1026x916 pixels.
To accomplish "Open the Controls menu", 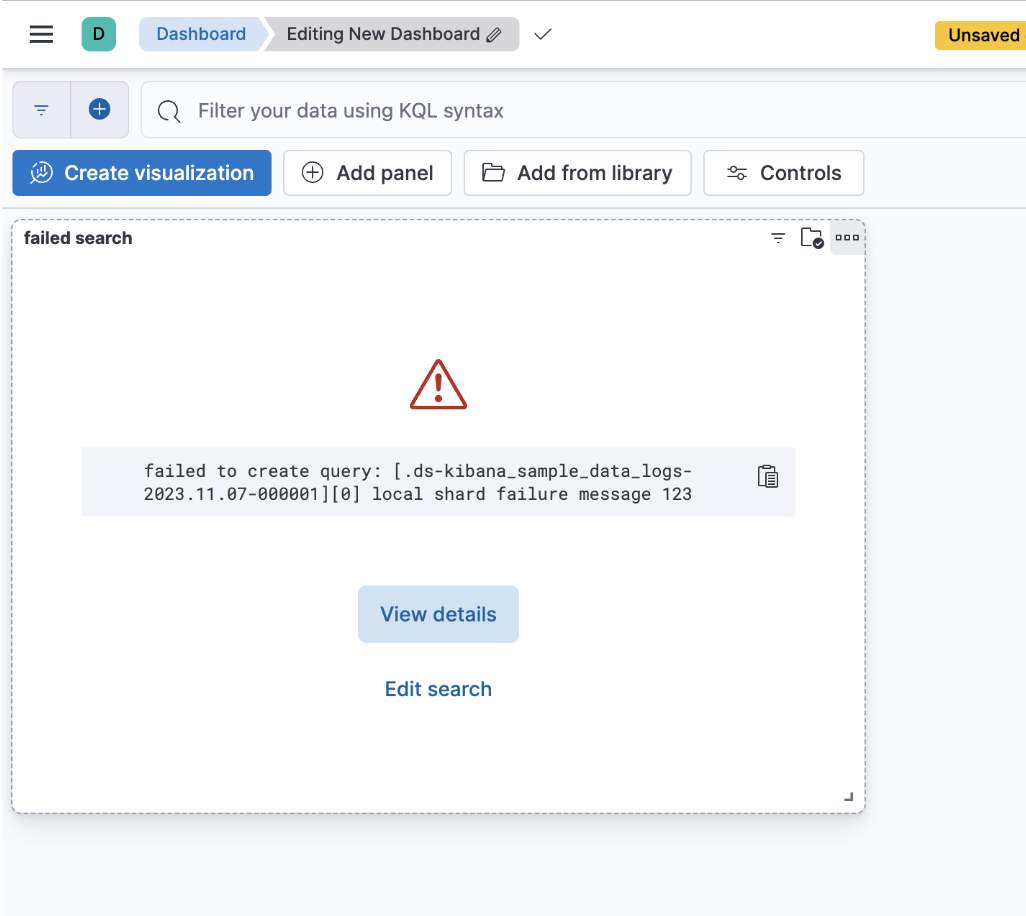I will (783, 172).
